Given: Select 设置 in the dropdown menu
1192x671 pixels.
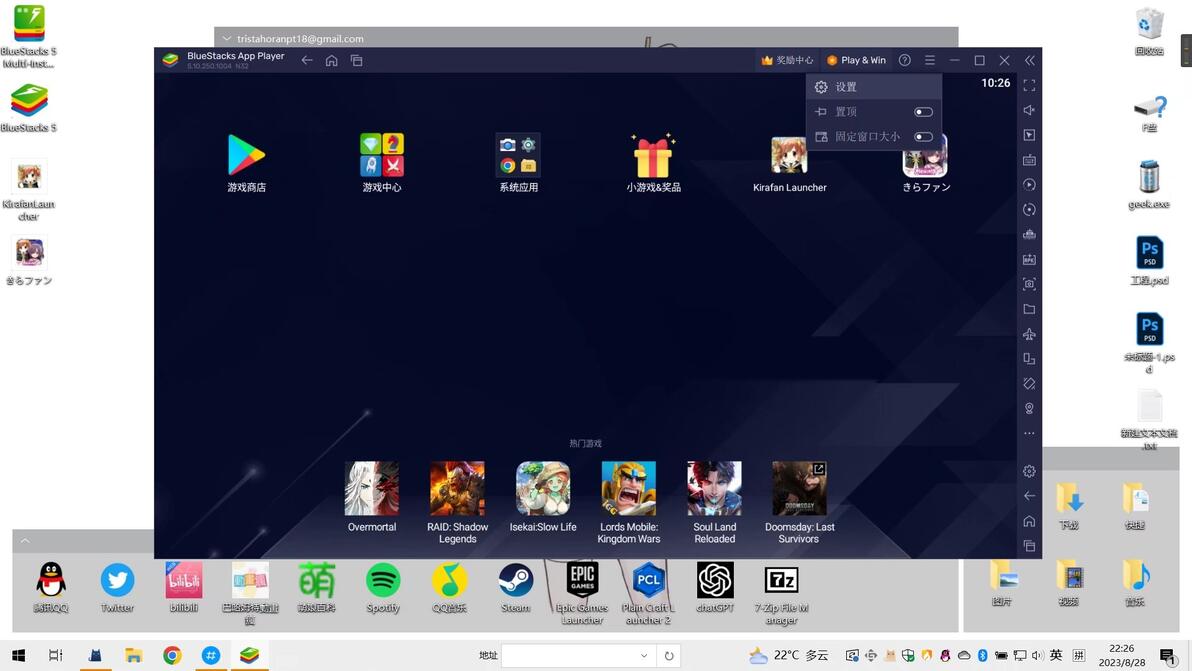Looking at the screenshot, I should 874,87.
